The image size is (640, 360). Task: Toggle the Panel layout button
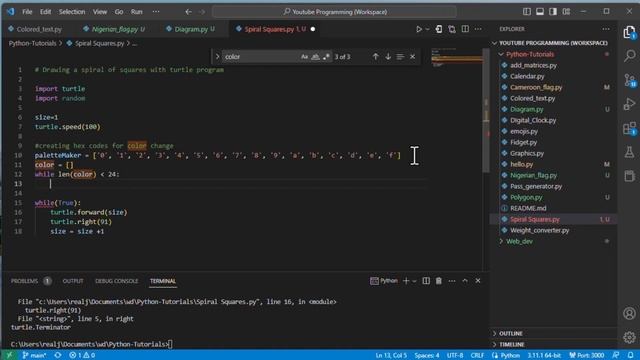(540, 11)
